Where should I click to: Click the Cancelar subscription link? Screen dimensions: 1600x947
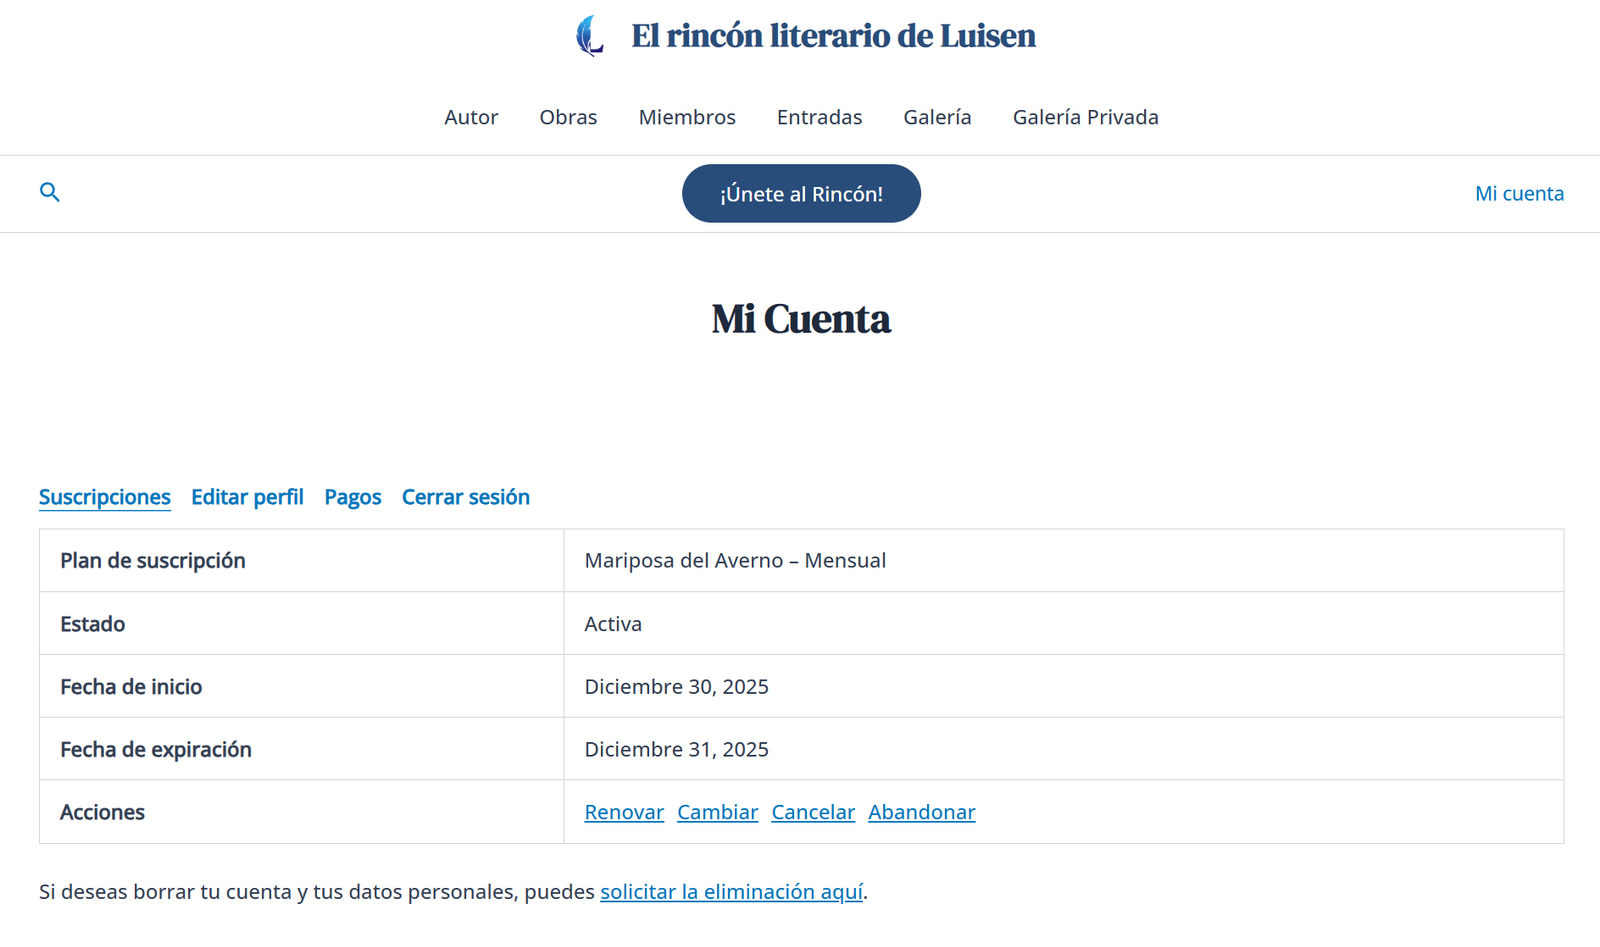click(x=813, y=812)
